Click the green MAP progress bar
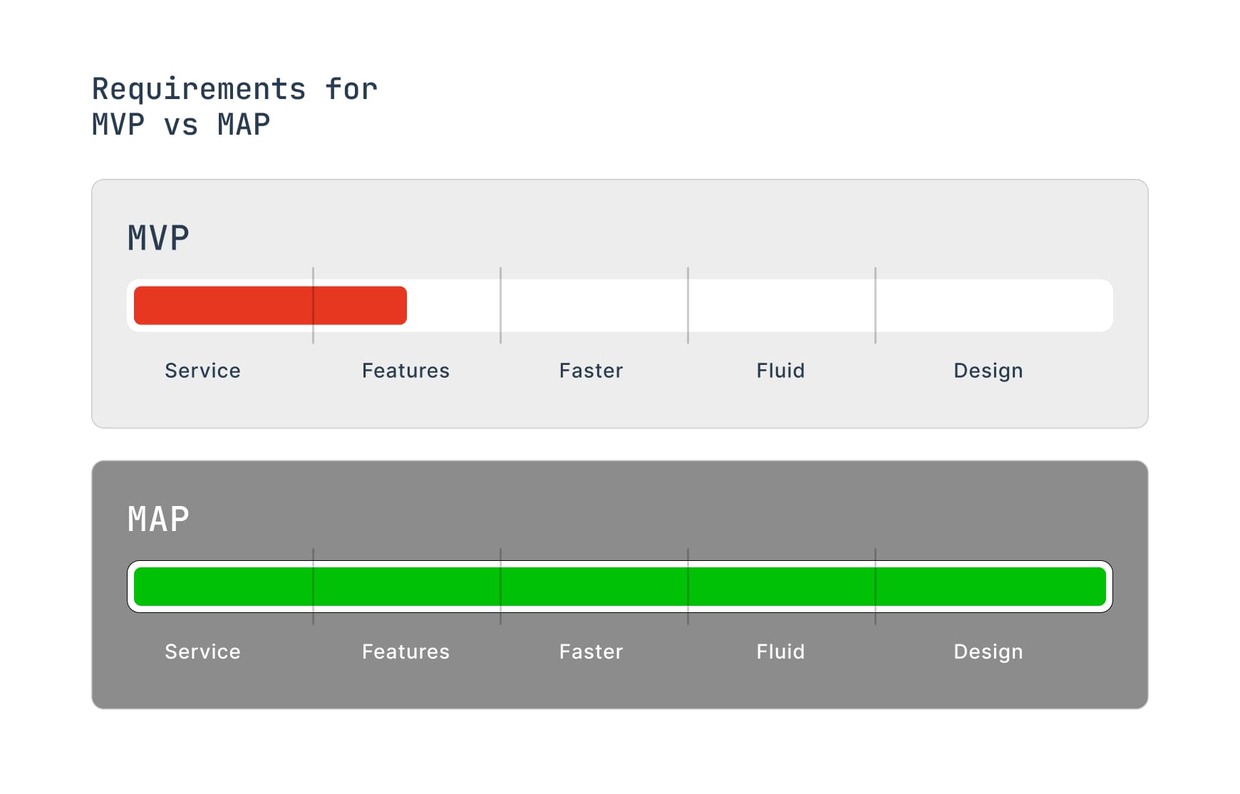The height and width of the screenshot is (794, 1240). coord(620,586)
